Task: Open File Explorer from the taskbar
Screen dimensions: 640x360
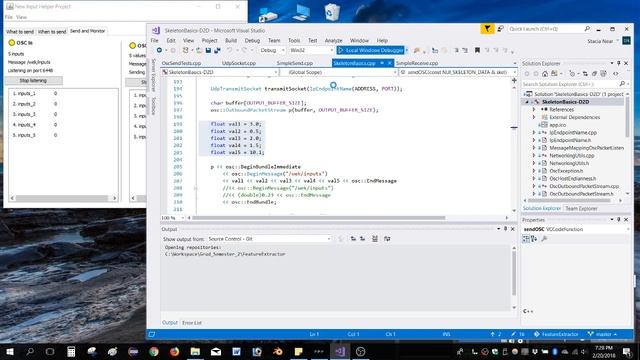Action: tap(195, 351)
